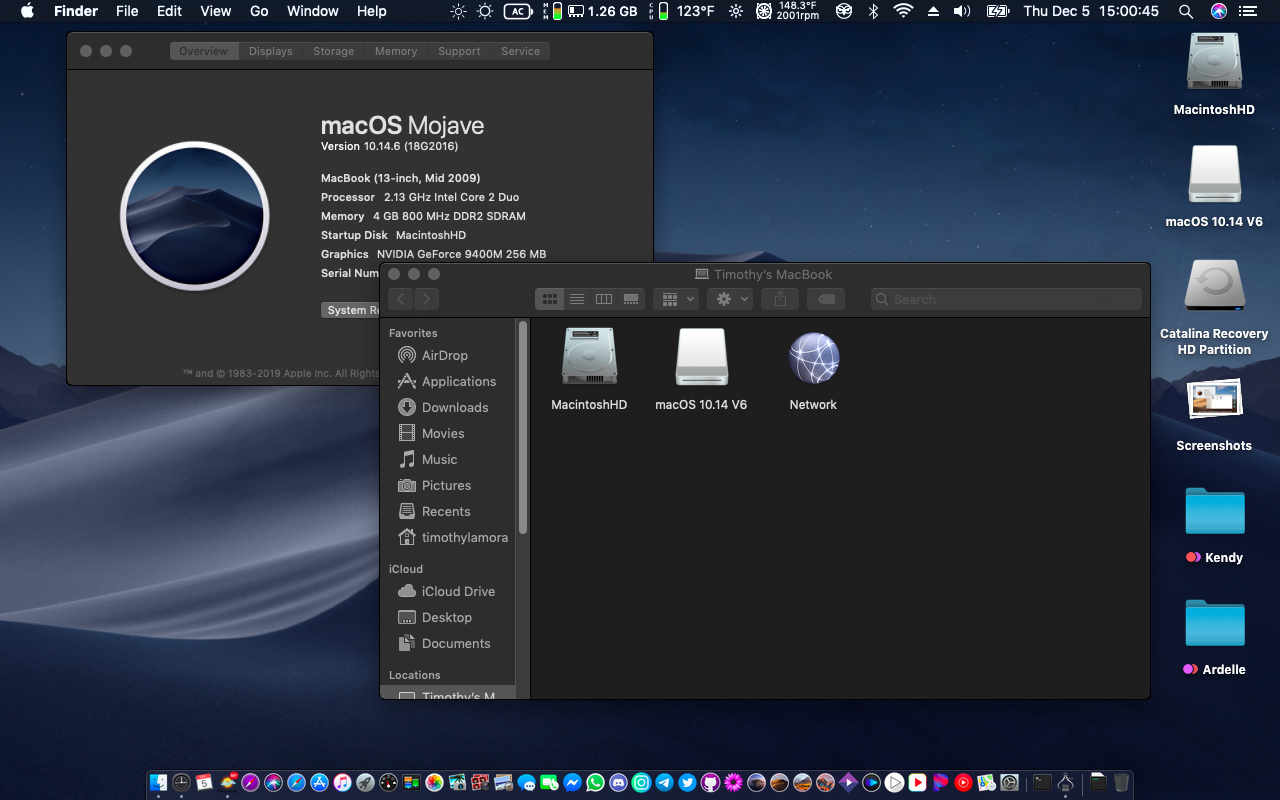Screen dimensions: 1280x800
Task: Open Network globe icon in Finder window
Action: point(813,357)
